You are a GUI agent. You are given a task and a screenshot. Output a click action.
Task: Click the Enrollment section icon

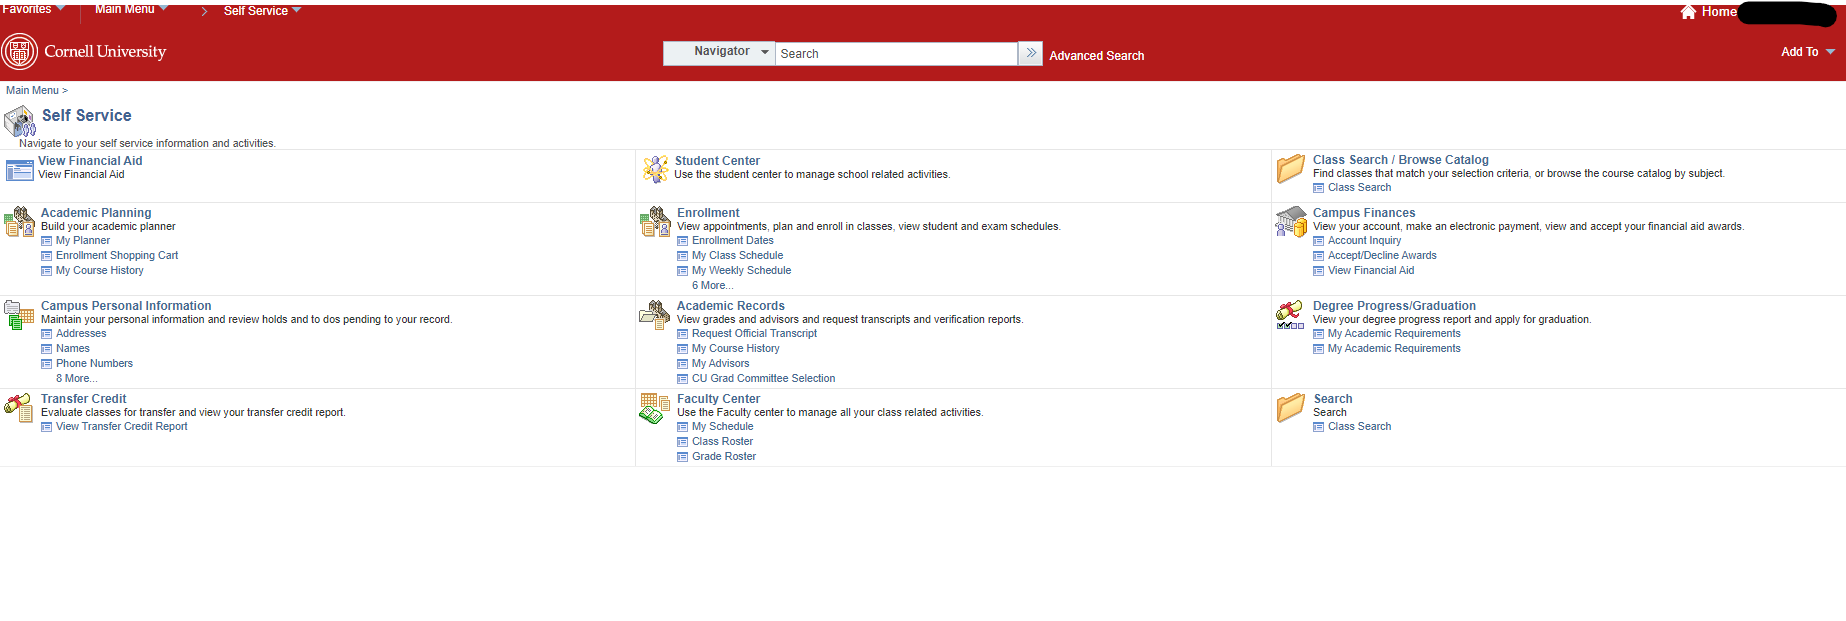tap(656, 221)
